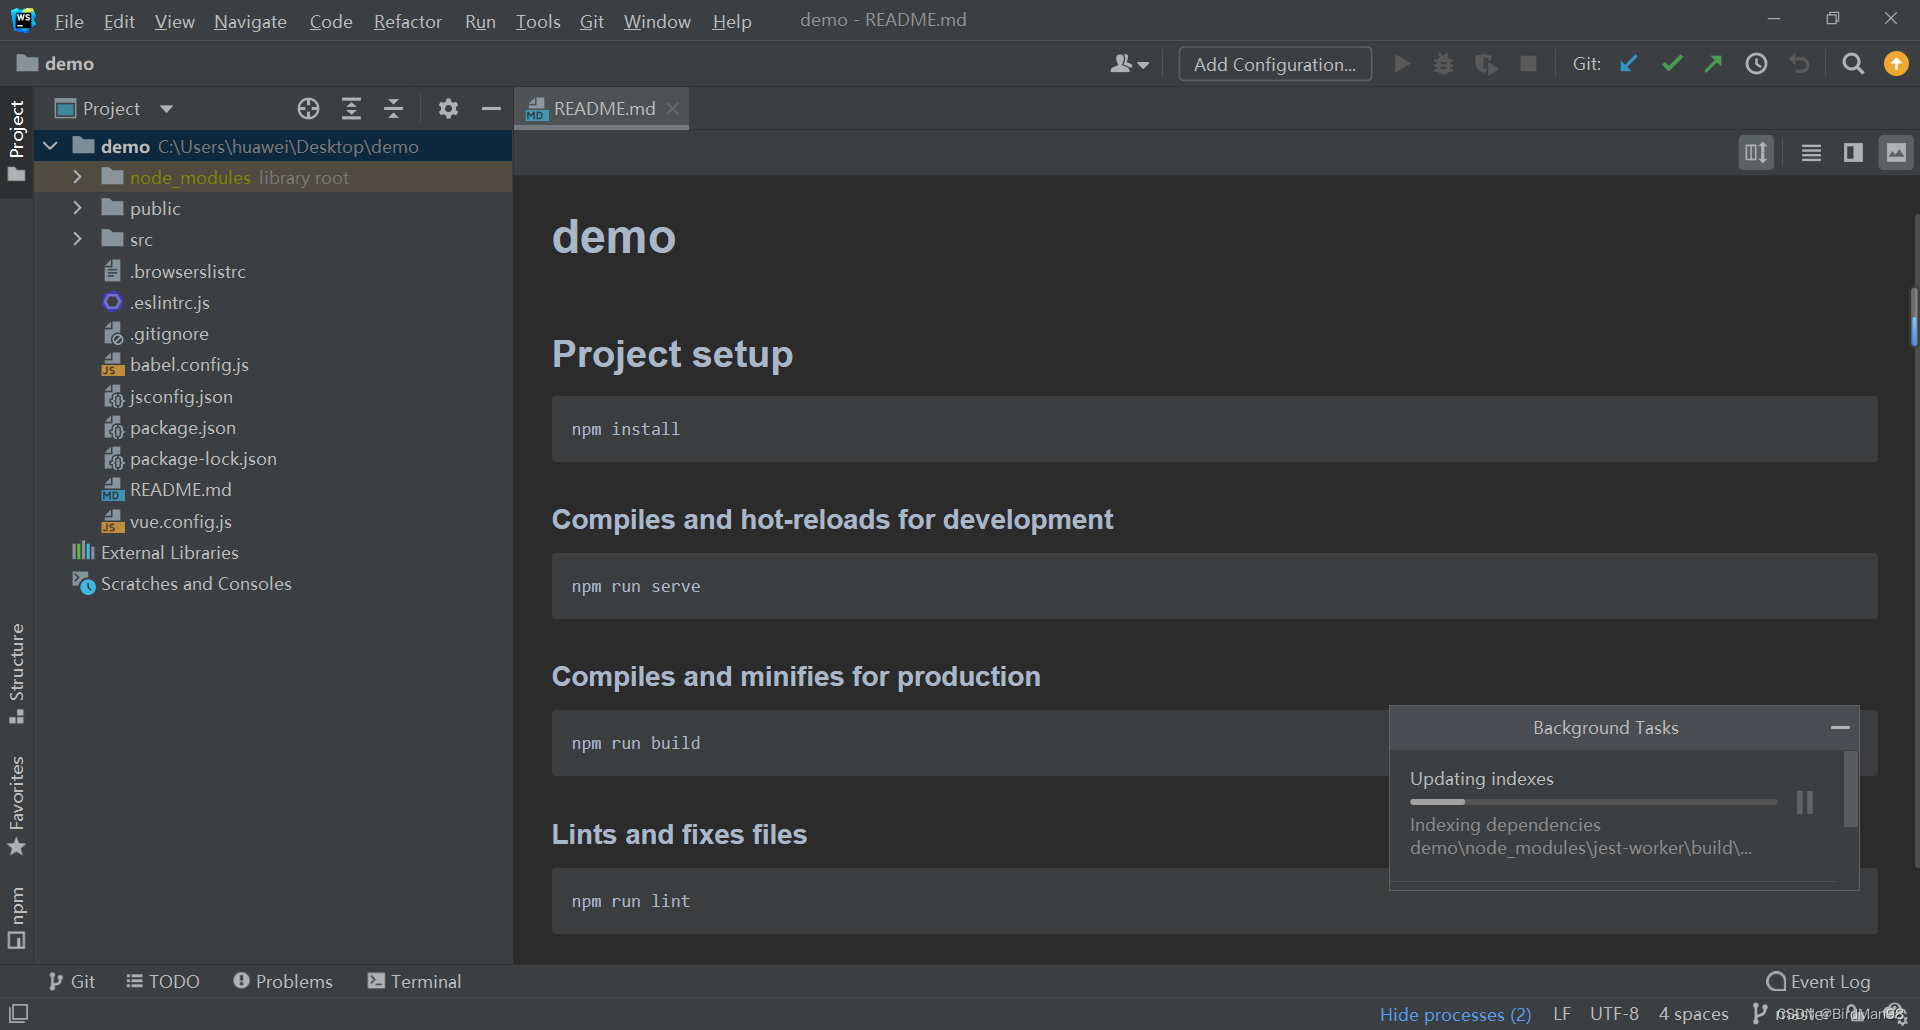Click the Debug bug icon
The width and height of the screenshot is (1920, 1030).
point(1444,64)
